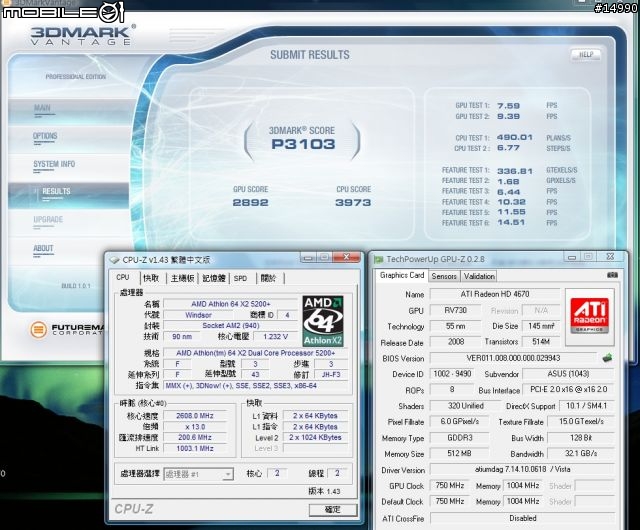Click the HT Link value 1003.1 MHz
The image size is (640, 530).
195,448
